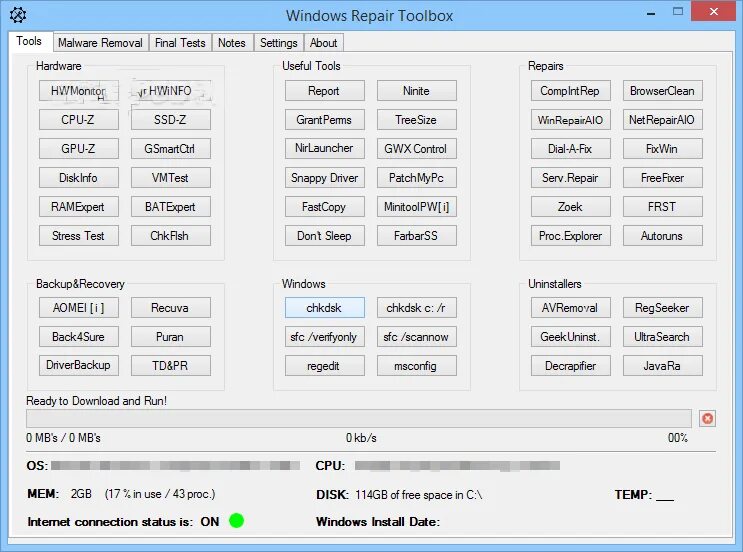Run BrowserClean

pyautogui.click(x=662, y=90)
